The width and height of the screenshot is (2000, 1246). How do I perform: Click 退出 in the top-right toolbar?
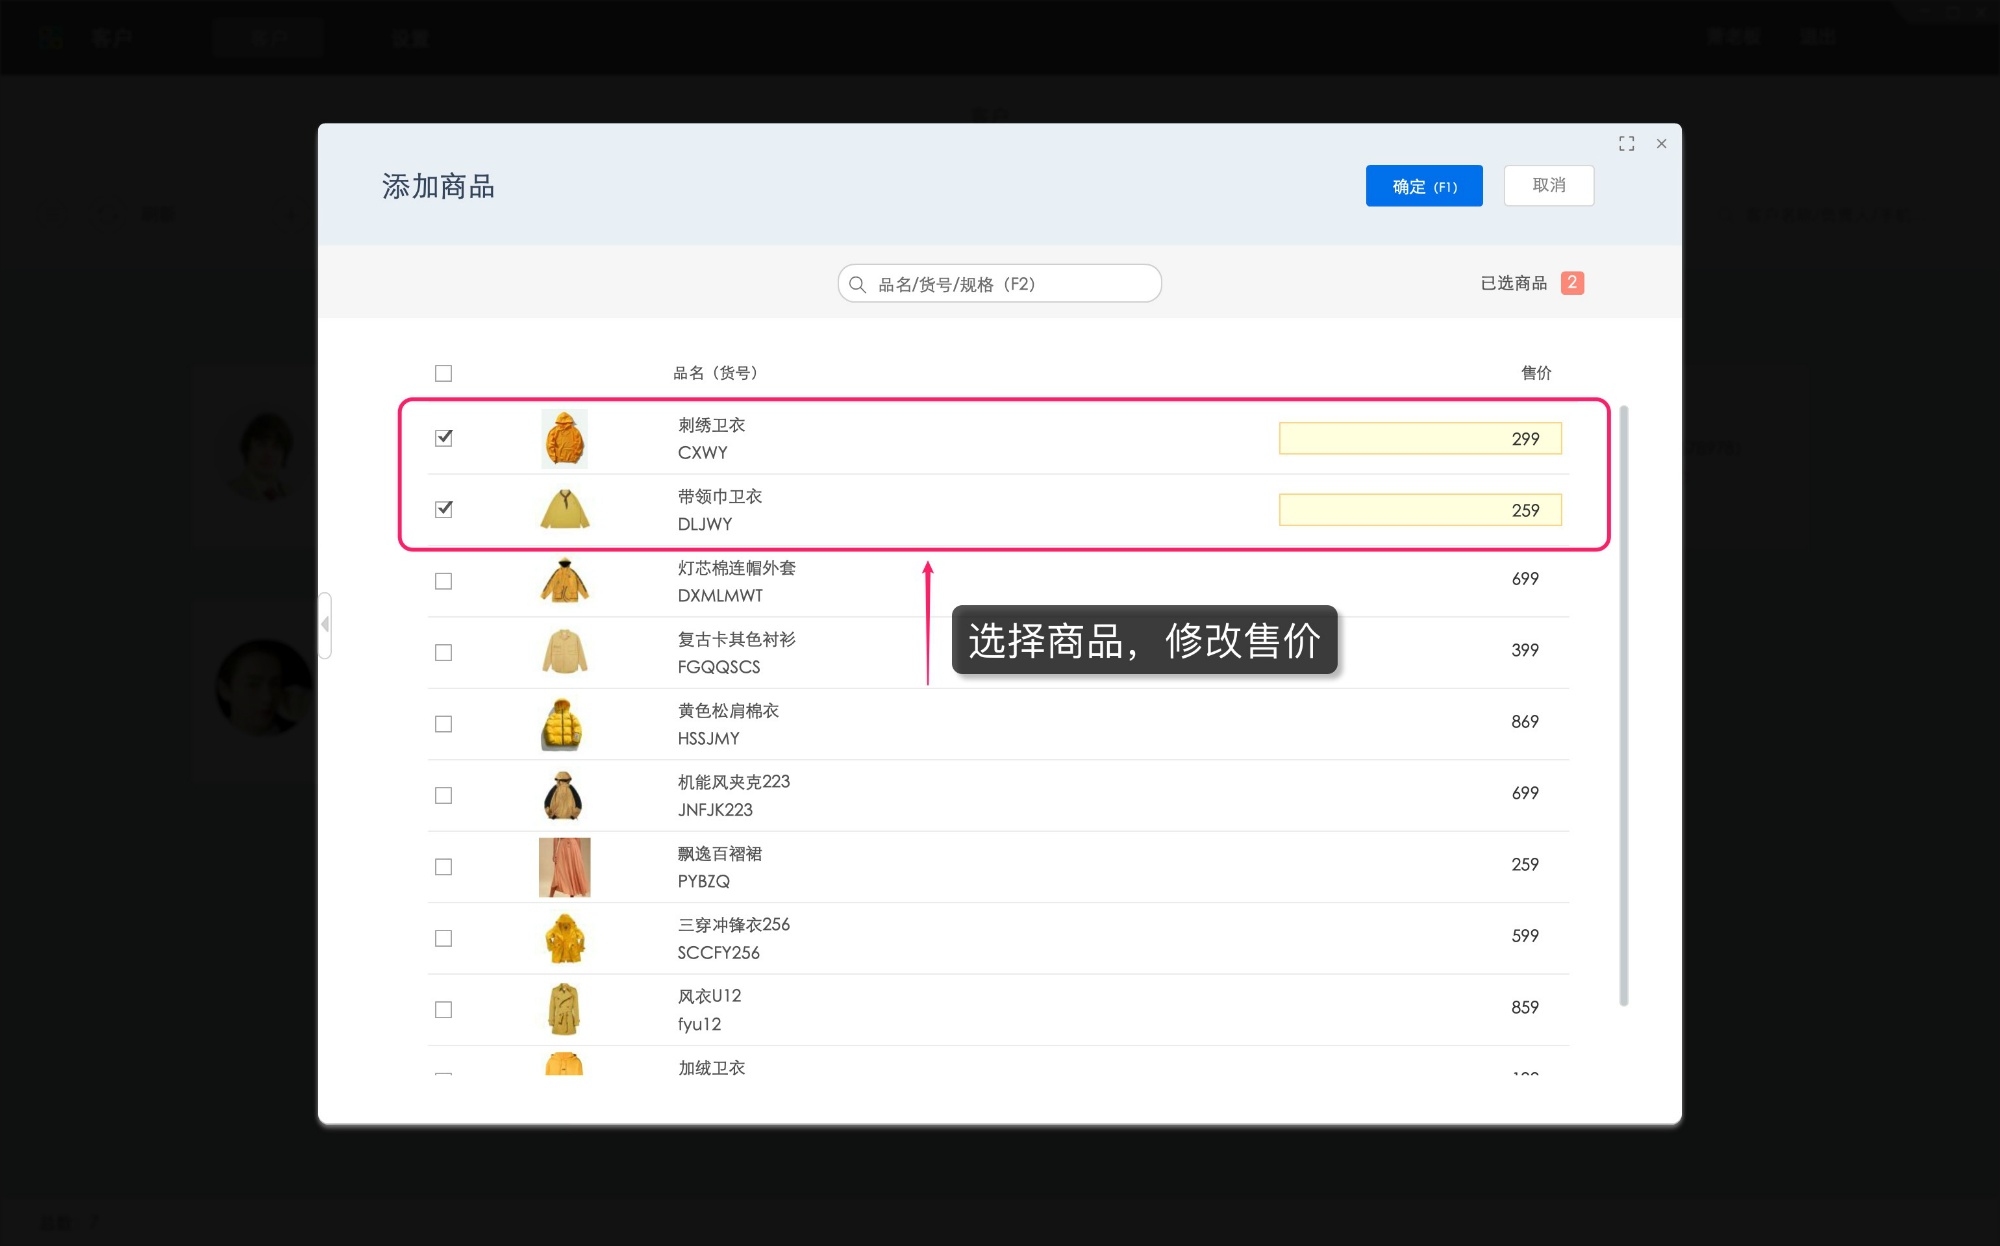[x=1820, y=37]
